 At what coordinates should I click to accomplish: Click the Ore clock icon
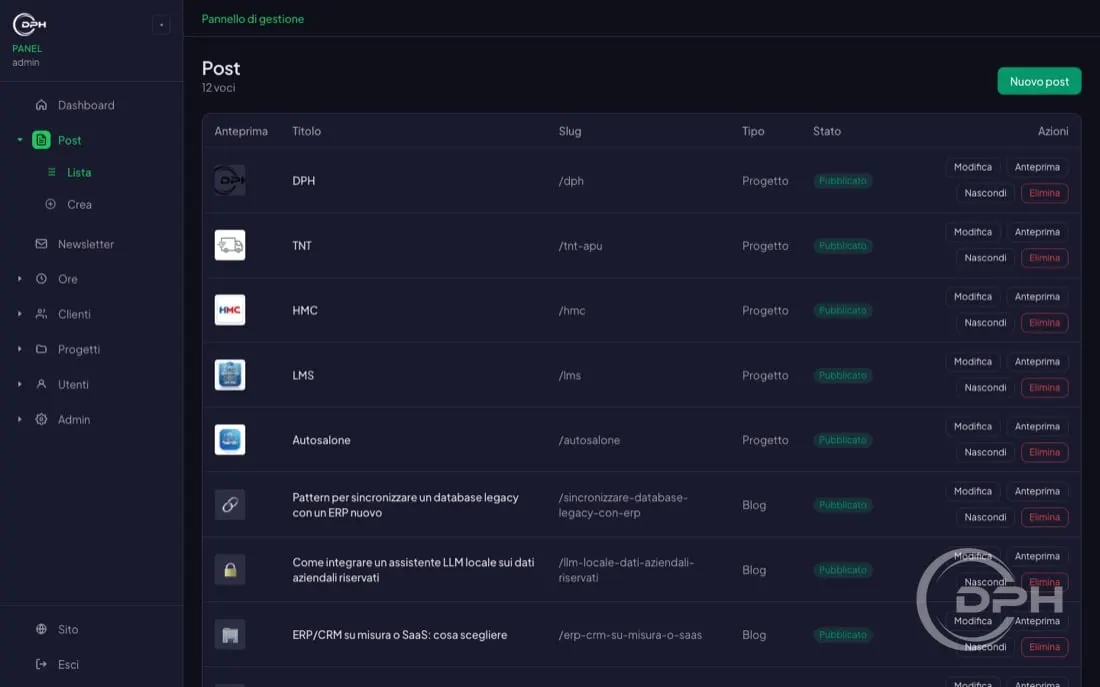pos(41,279)
